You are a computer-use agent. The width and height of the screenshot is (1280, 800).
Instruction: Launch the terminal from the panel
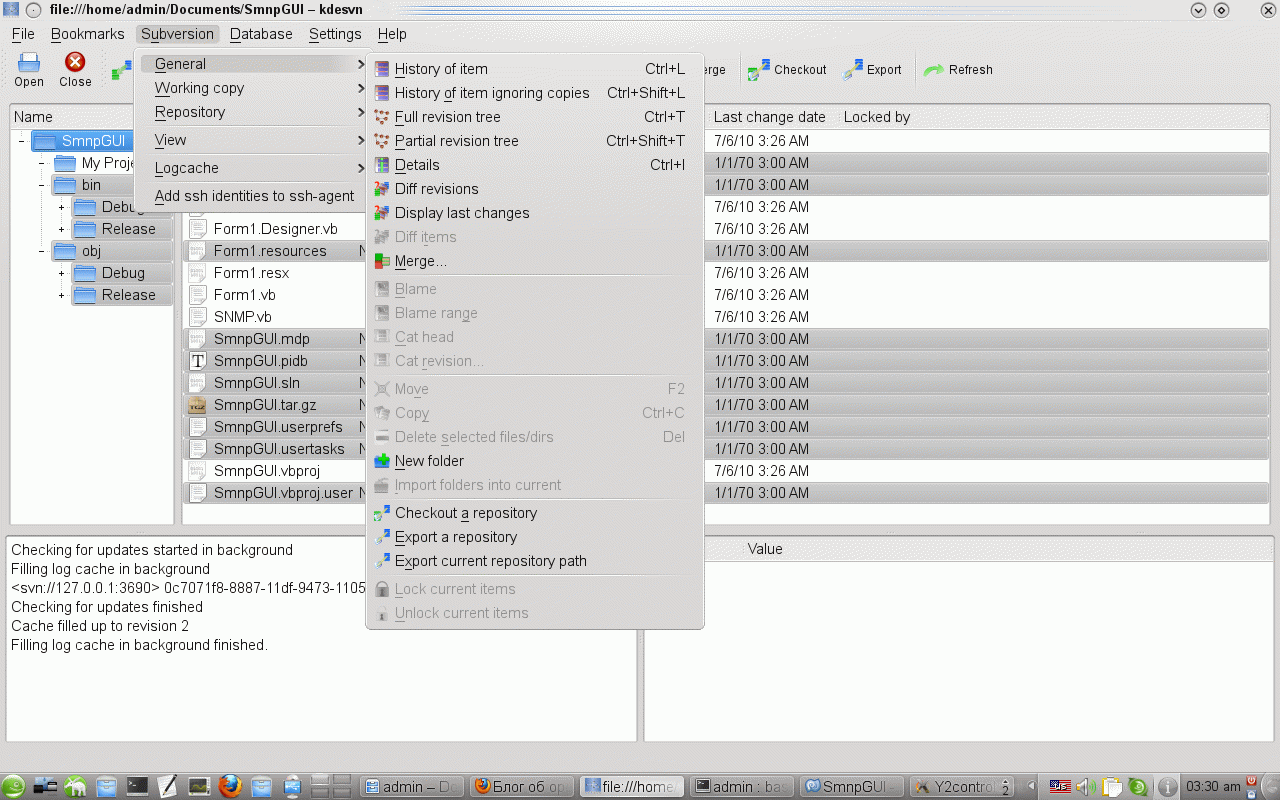point(137,787)
